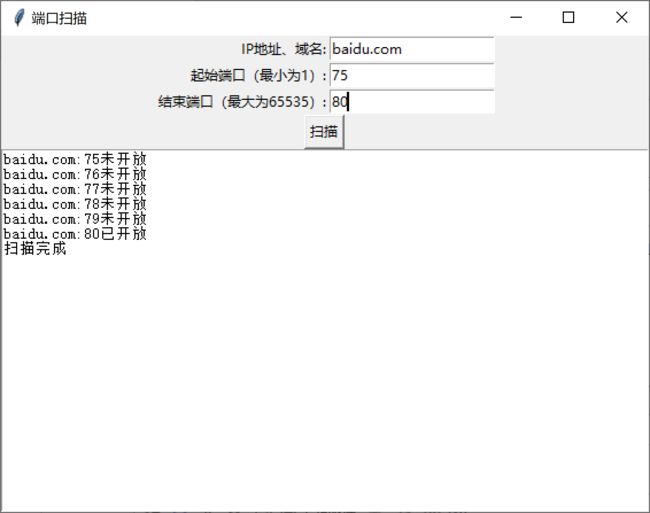This screenshot has height=513, width=650.
Task: Click result line baidu.com:77未开放
Action: [75, 189]
